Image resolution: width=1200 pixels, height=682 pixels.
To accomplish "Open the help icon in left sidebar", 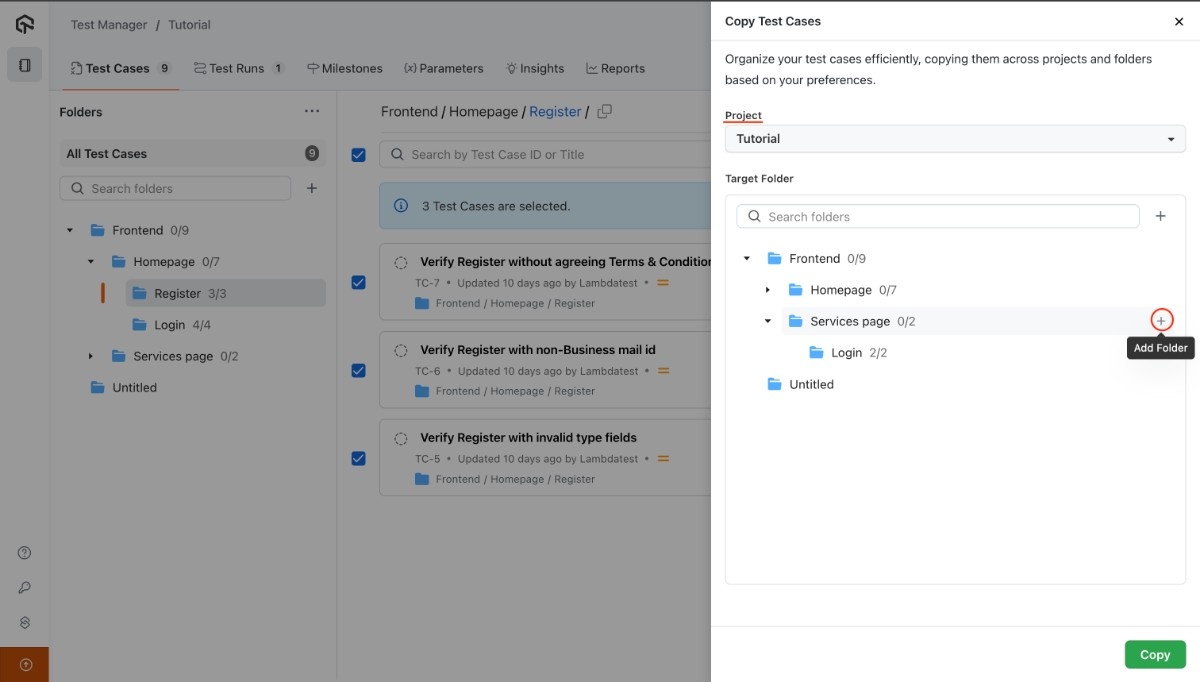I will point(25,553).
